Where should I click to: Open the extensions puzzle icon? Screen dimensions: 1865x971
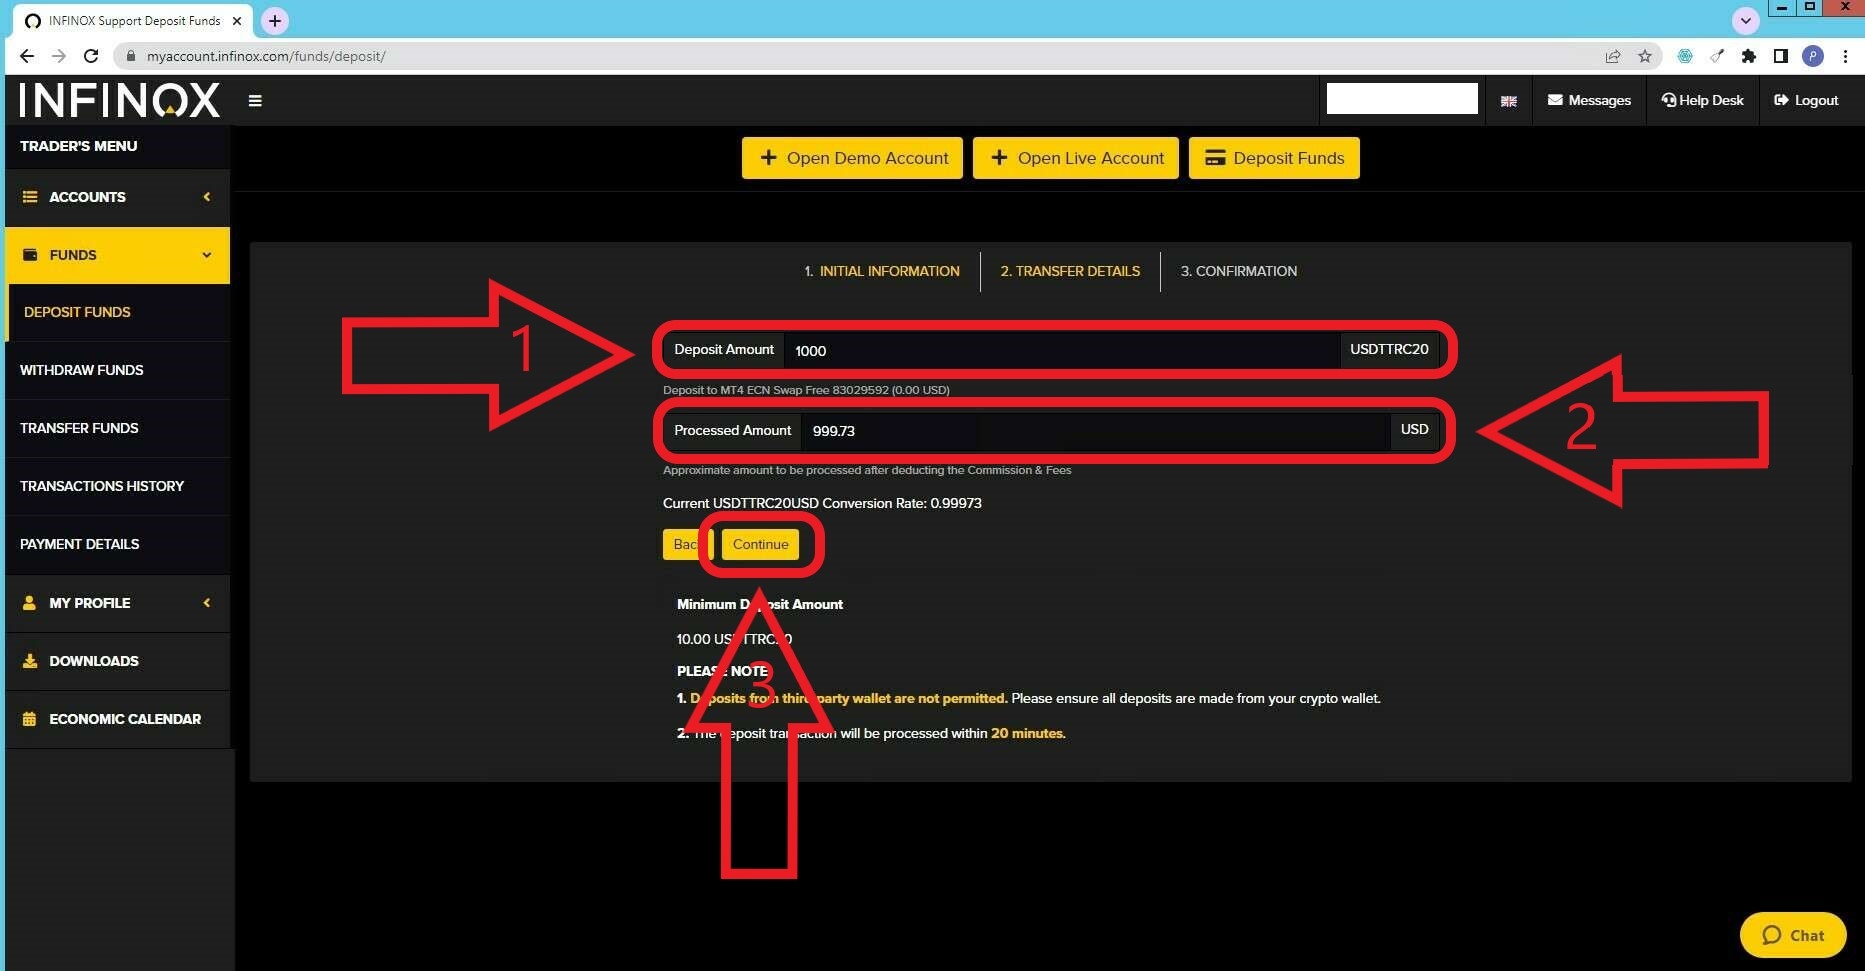click(x=1748, y=56)
